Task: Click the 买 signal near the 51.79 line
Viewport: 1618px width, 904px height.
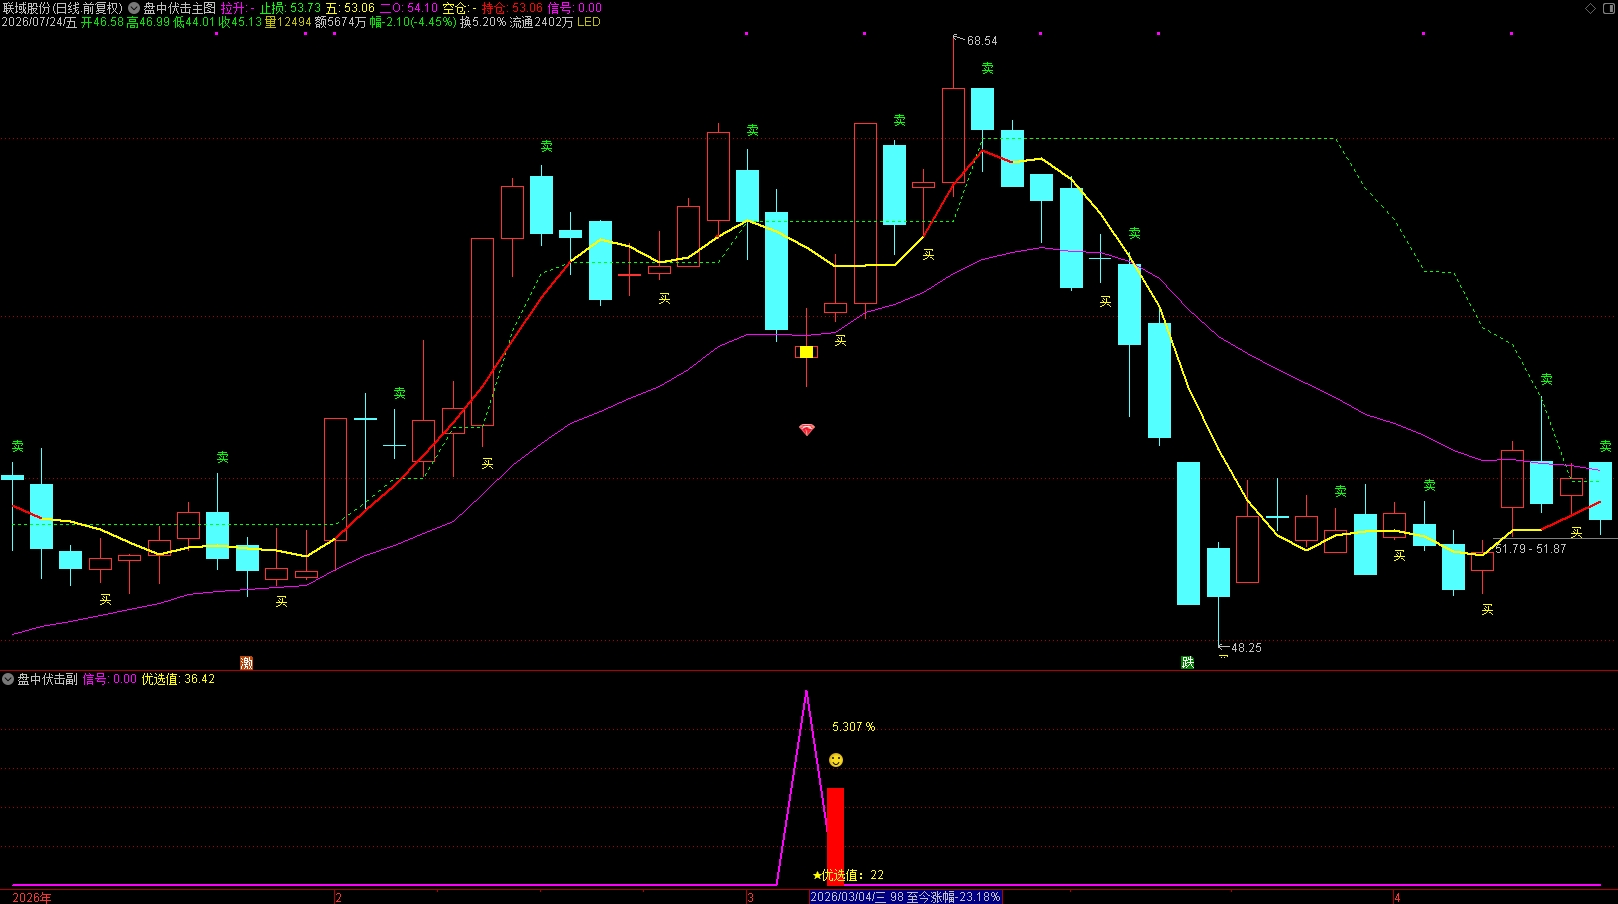Action: (1577, 533)
